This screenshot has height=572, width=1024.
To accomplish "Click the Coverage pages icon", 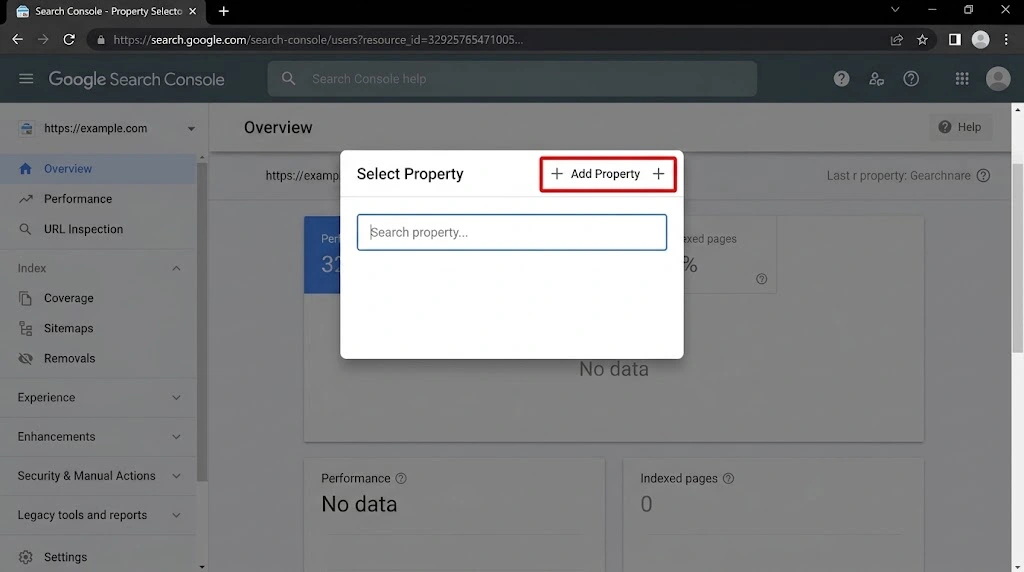I will (x=25, y=298).
